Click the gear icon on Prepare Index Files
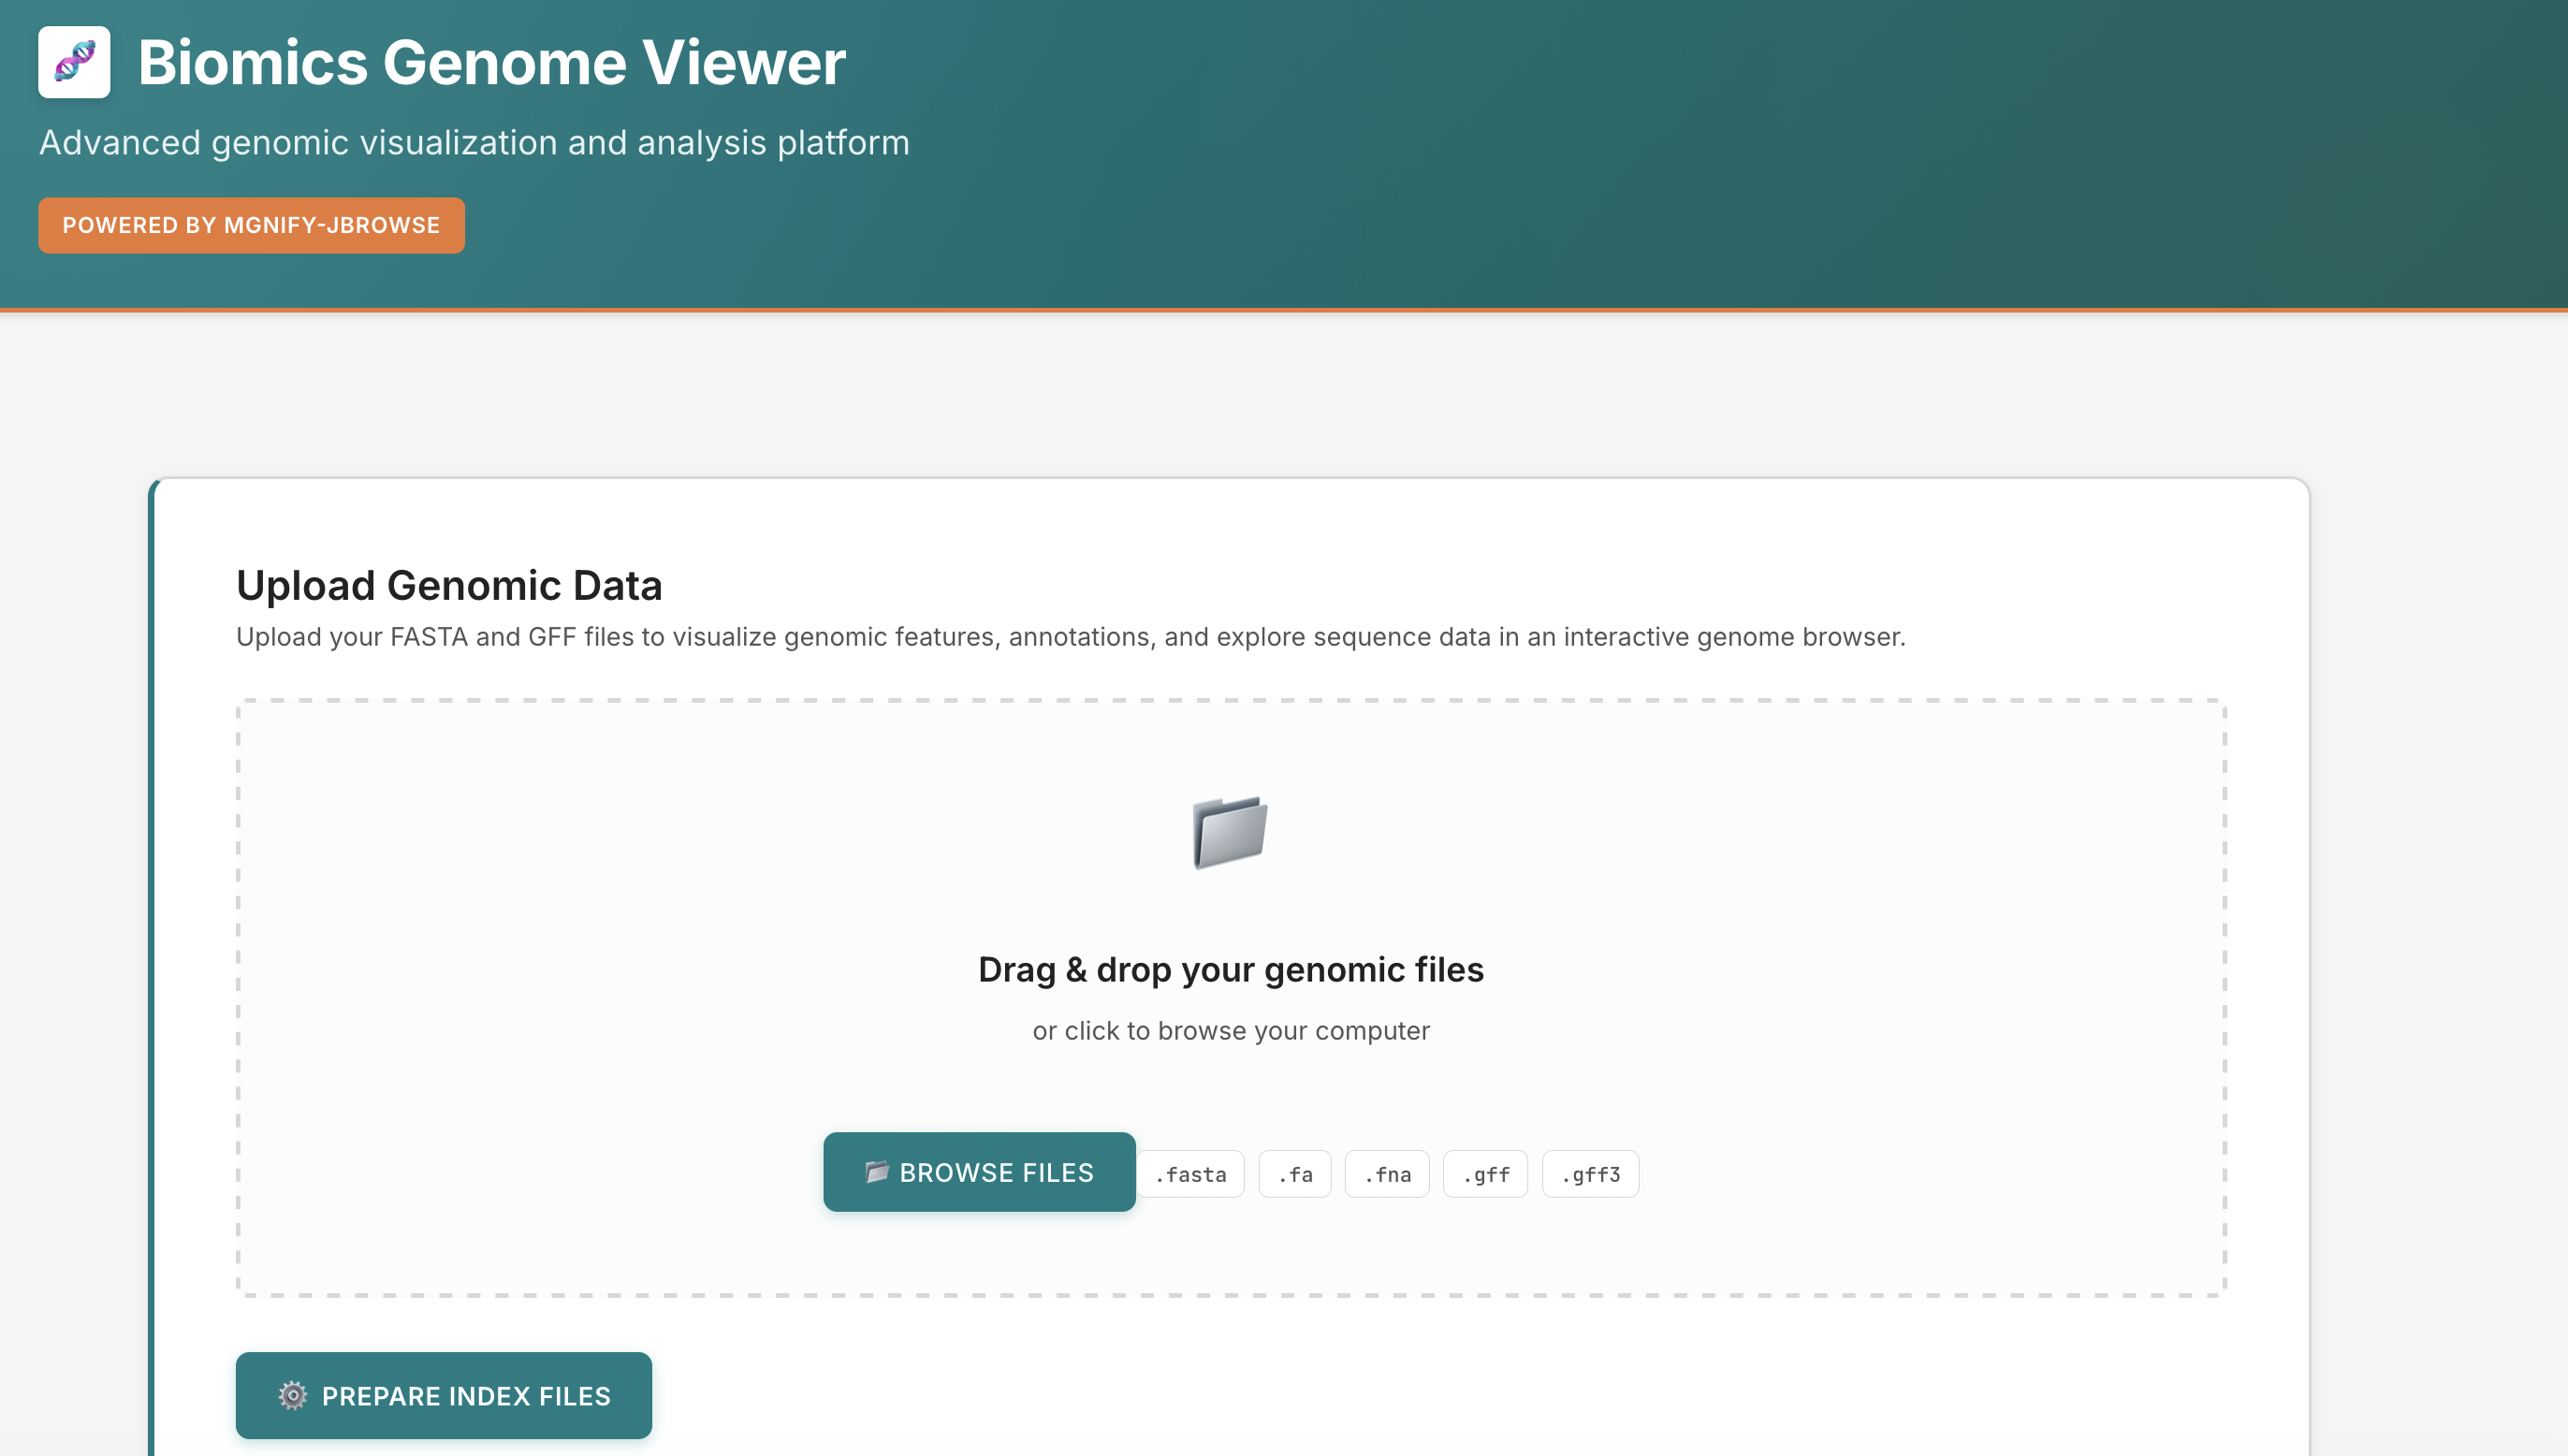2568x1456 pixels. click(291, 1395)
